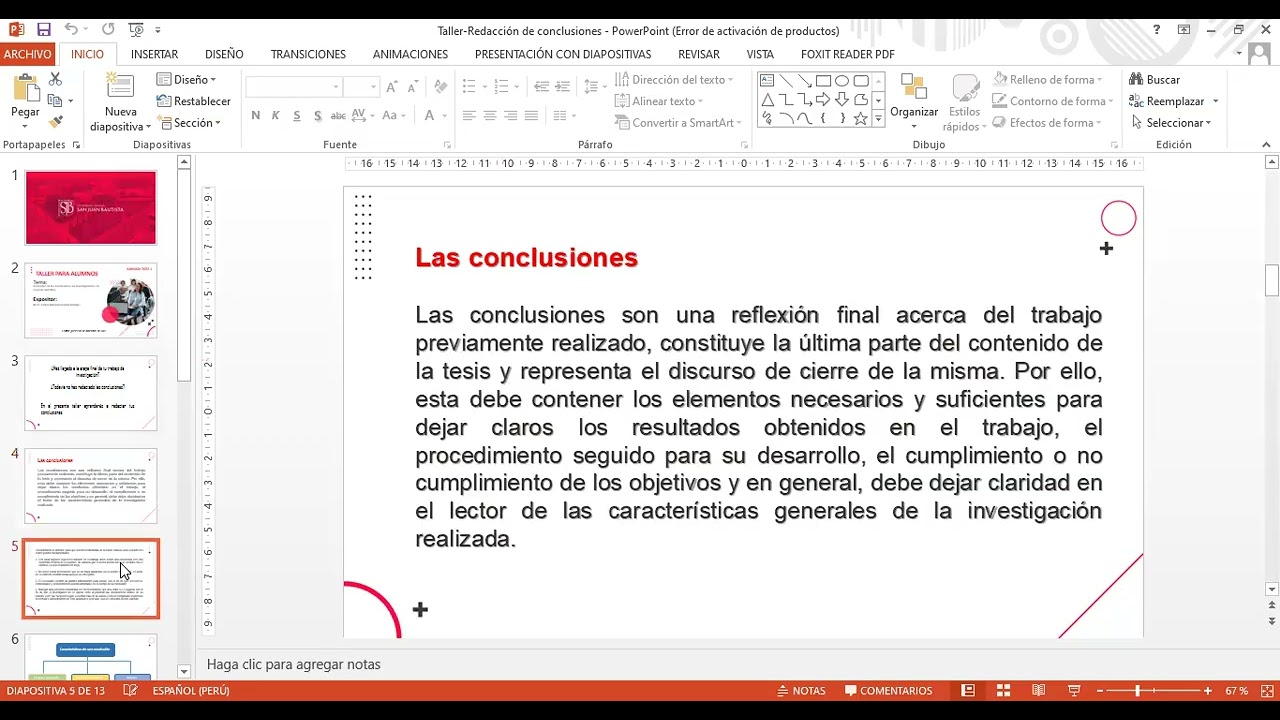Toggle text shadow formatting

tap(318, 116)
